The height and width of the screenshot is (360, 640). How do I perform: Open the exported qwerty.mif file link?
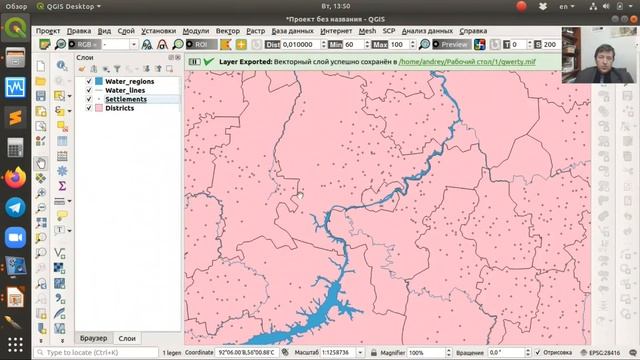(x=467, y=62)
